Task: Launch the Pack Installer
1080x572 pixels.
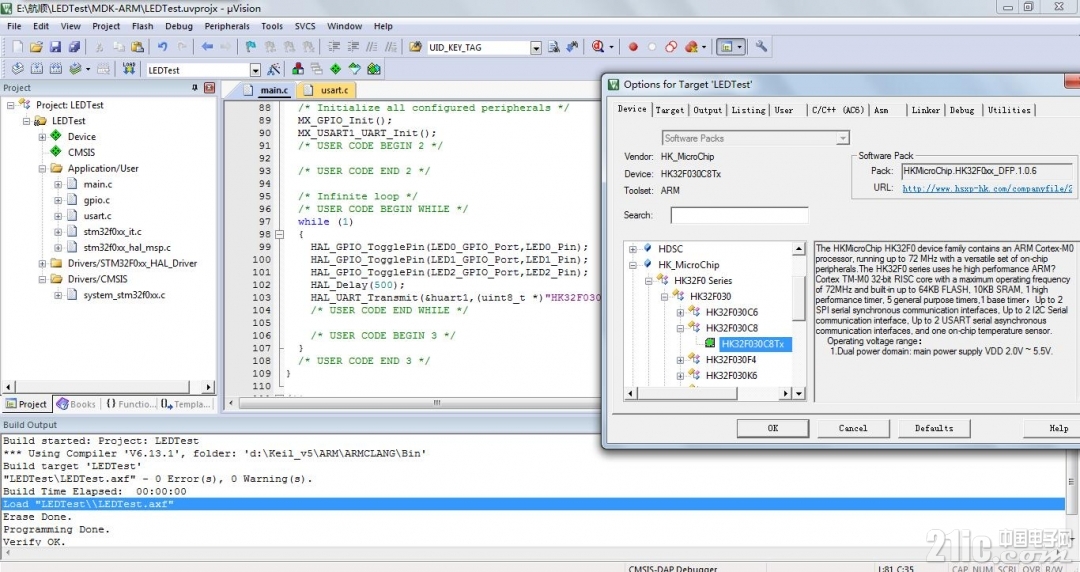Action: 374,69
